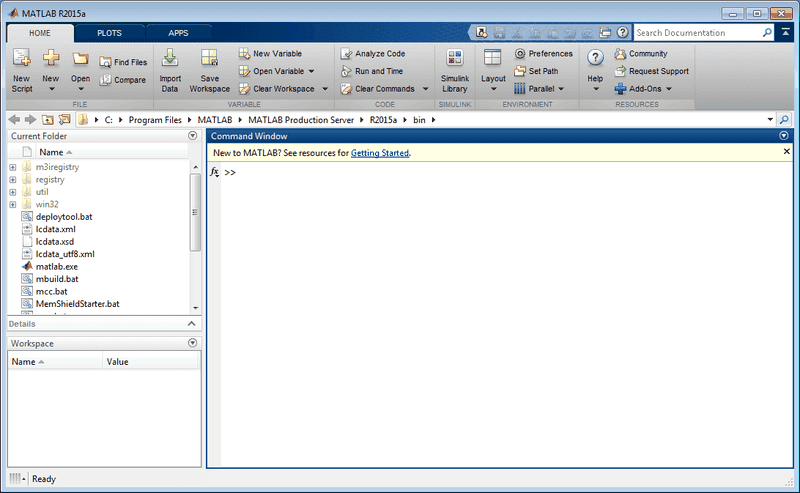This screenshot has height=493, width=800.
Task: Go forward in folder history
Action: (31, 120)
